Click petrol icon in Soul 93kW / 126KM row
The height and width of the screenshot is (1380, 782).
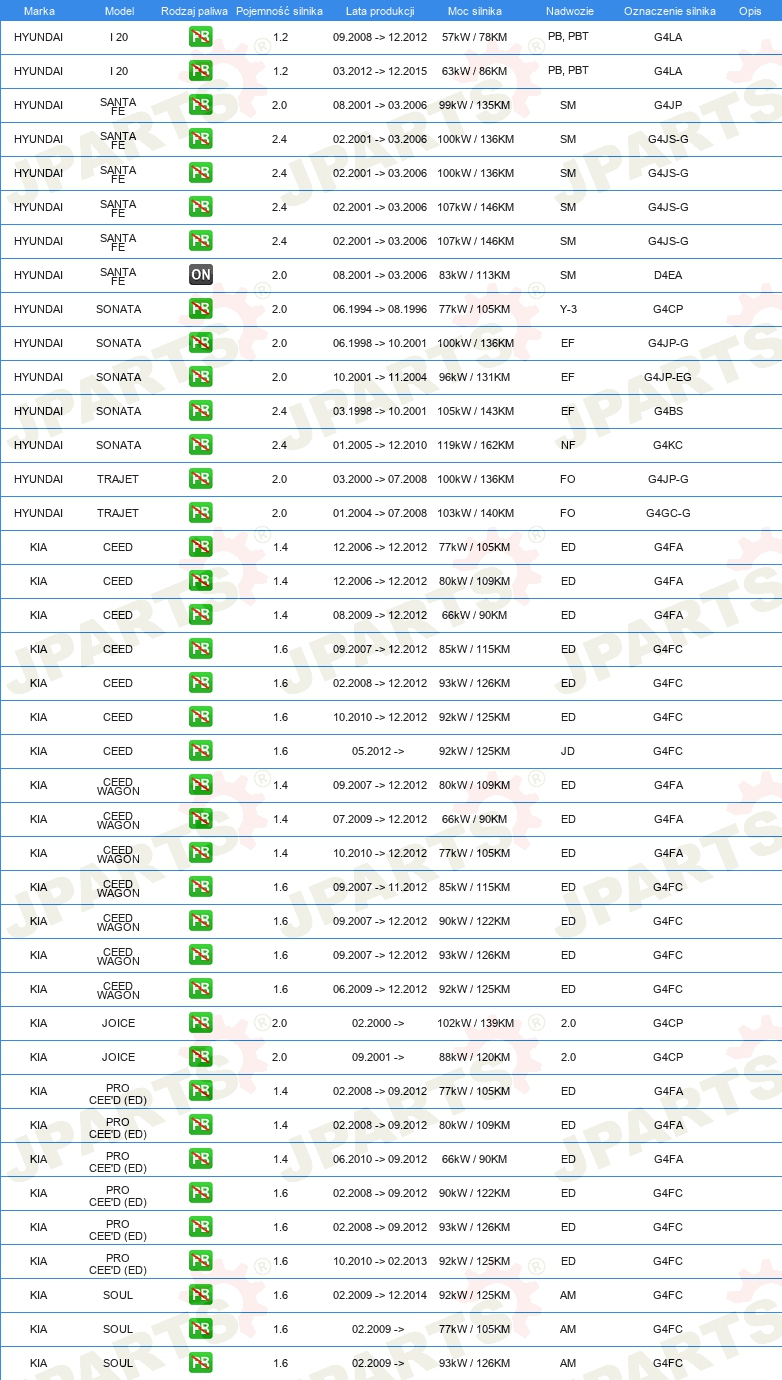tap(201, 1363)
